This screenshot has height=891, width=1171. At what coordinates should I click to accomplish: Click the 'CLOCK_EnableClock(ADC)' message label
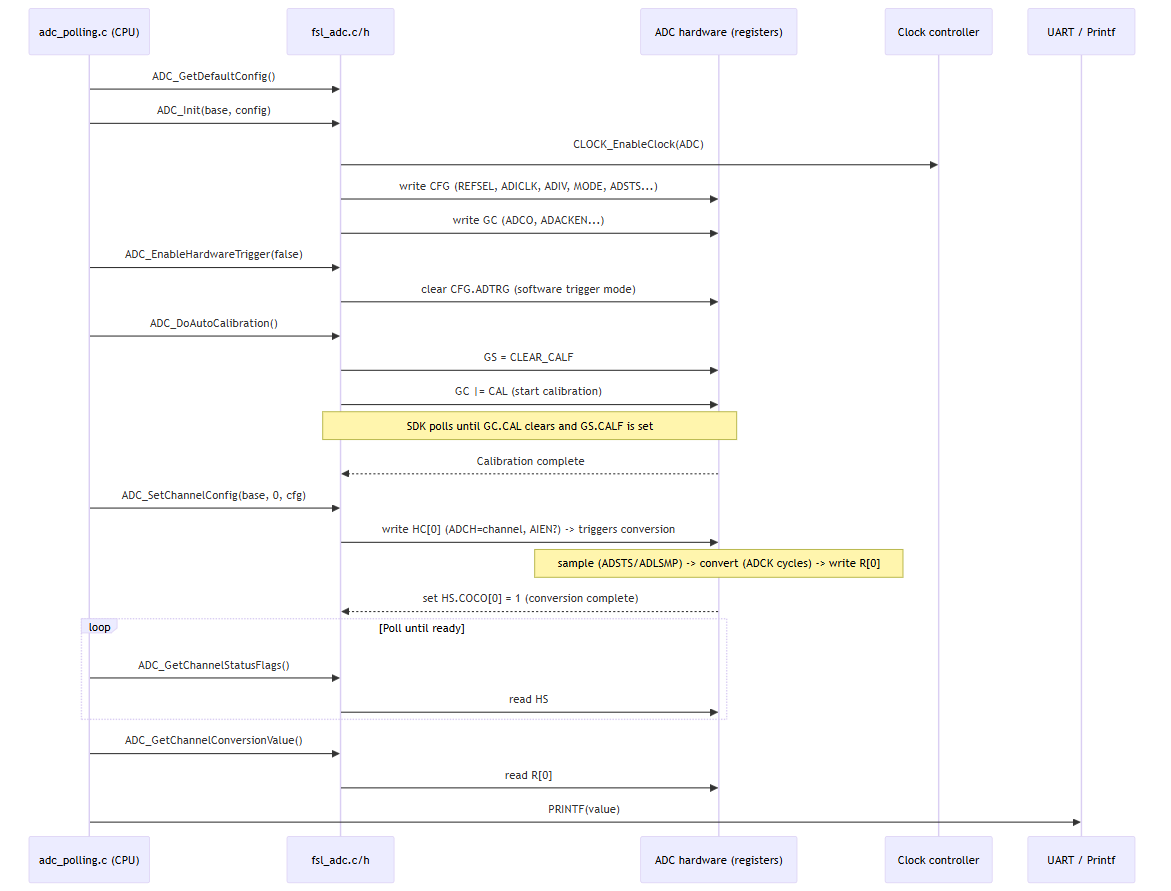pos(638,144)
